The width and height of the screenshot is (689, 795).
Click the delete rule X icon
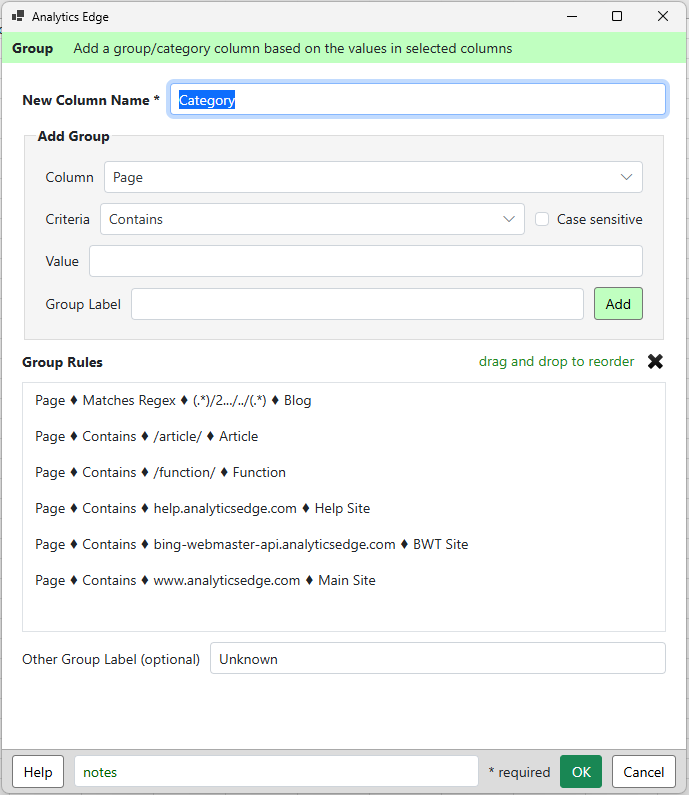tap(655, 362)
